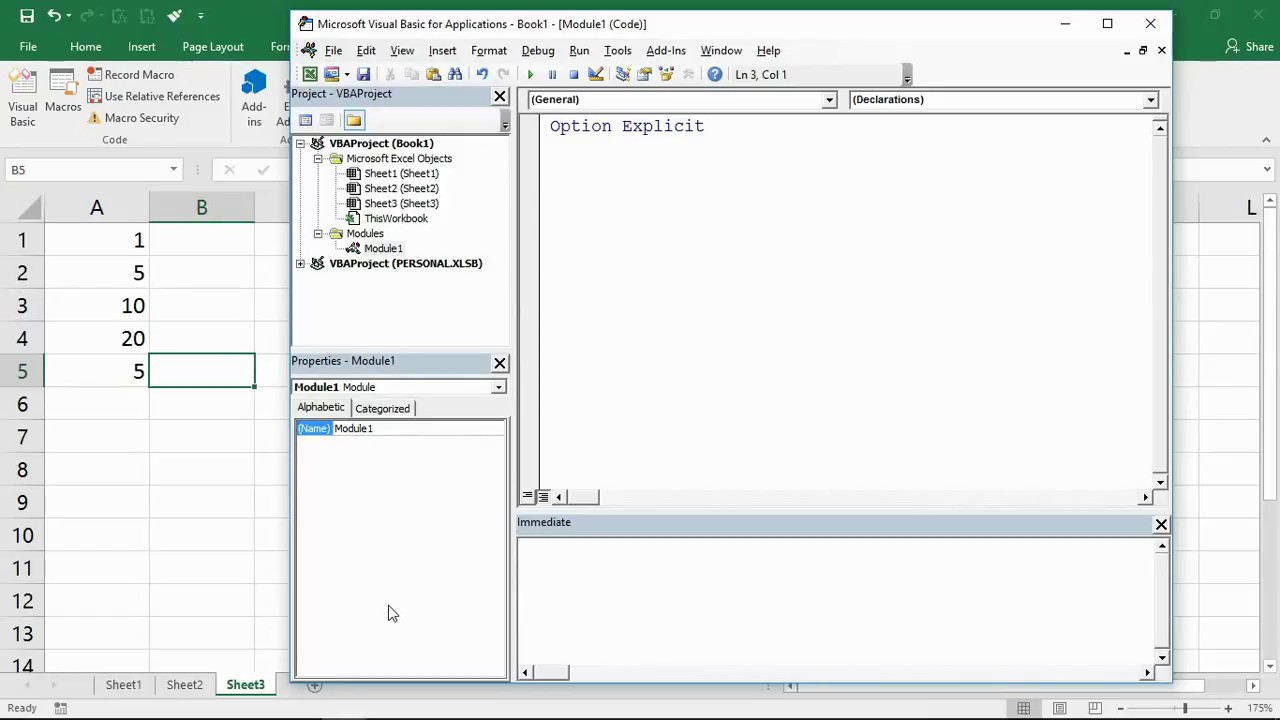
Task: Open the Debug menu
Action: (538, 50)
